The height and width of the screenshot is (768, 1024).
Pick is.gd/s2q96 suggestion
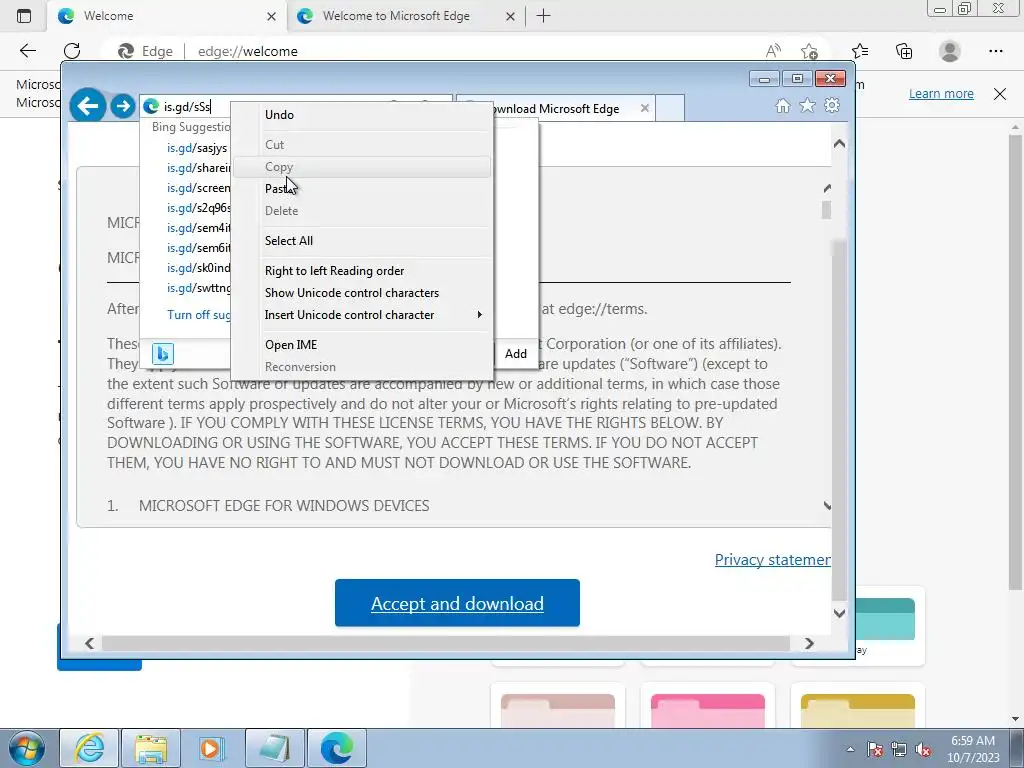pyautogui.click(x=199, y=208)
